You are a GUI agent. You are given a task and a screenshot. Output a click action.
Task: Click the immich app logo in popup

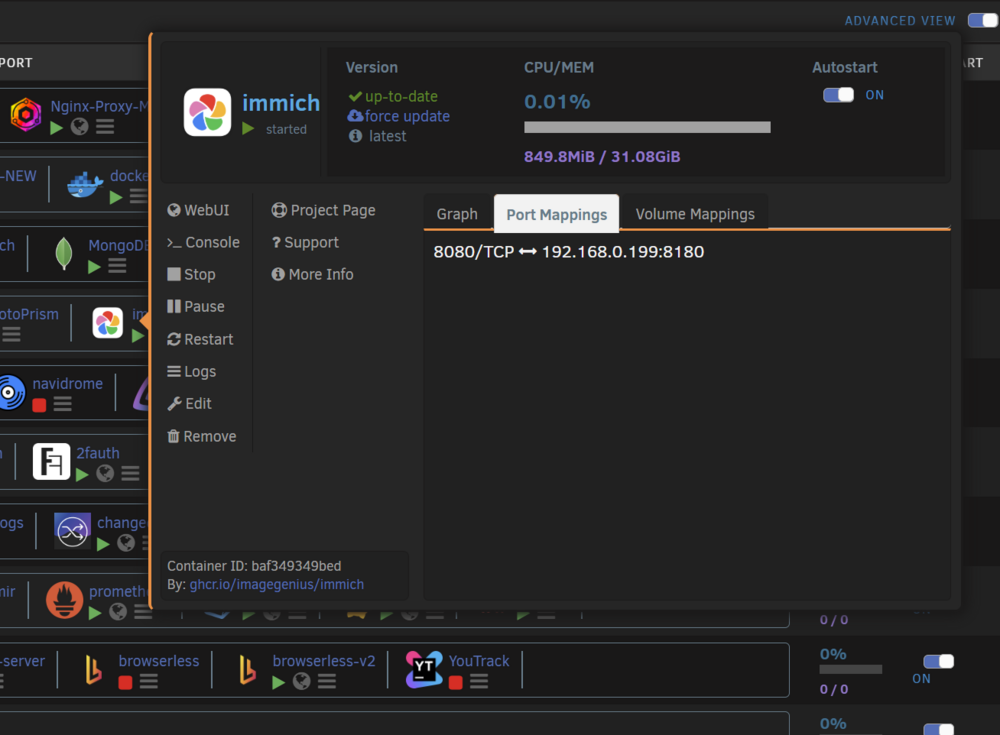(x=207, y=112)
